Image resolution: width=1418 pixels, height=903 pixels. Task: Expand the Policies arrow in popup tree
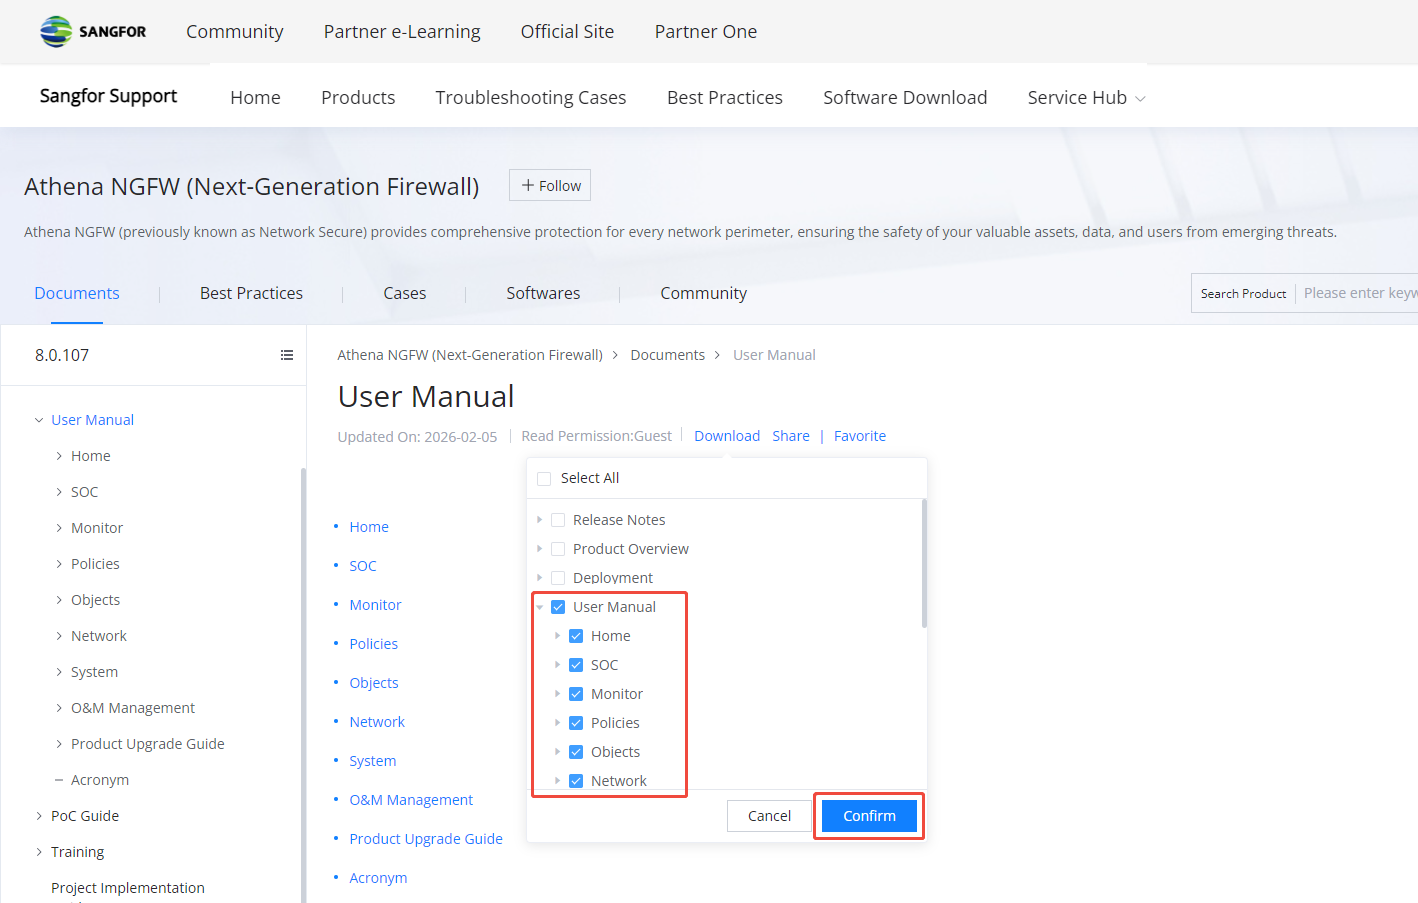point(557,723)
